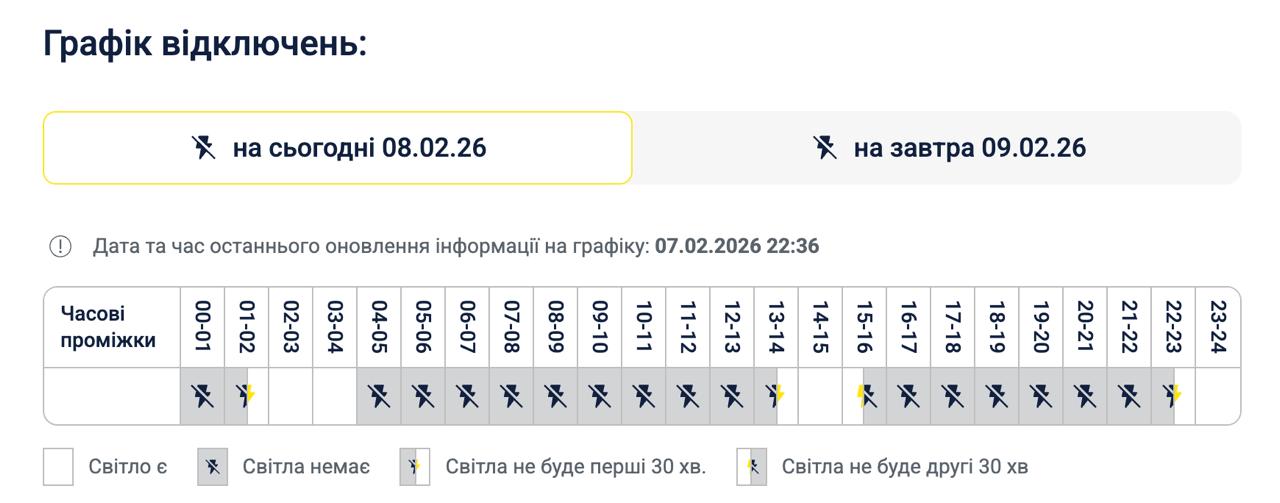Click the power-off icon in the 18-19 slot

[x=997, y=396]
